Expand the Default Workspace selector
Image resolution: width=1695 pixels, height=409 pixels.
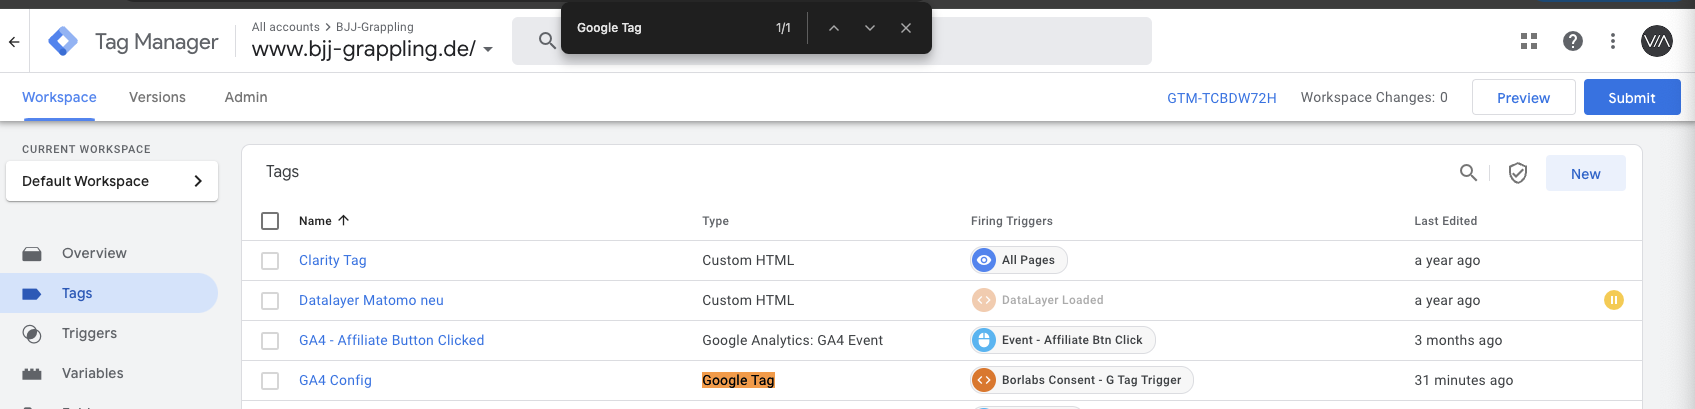112,181
